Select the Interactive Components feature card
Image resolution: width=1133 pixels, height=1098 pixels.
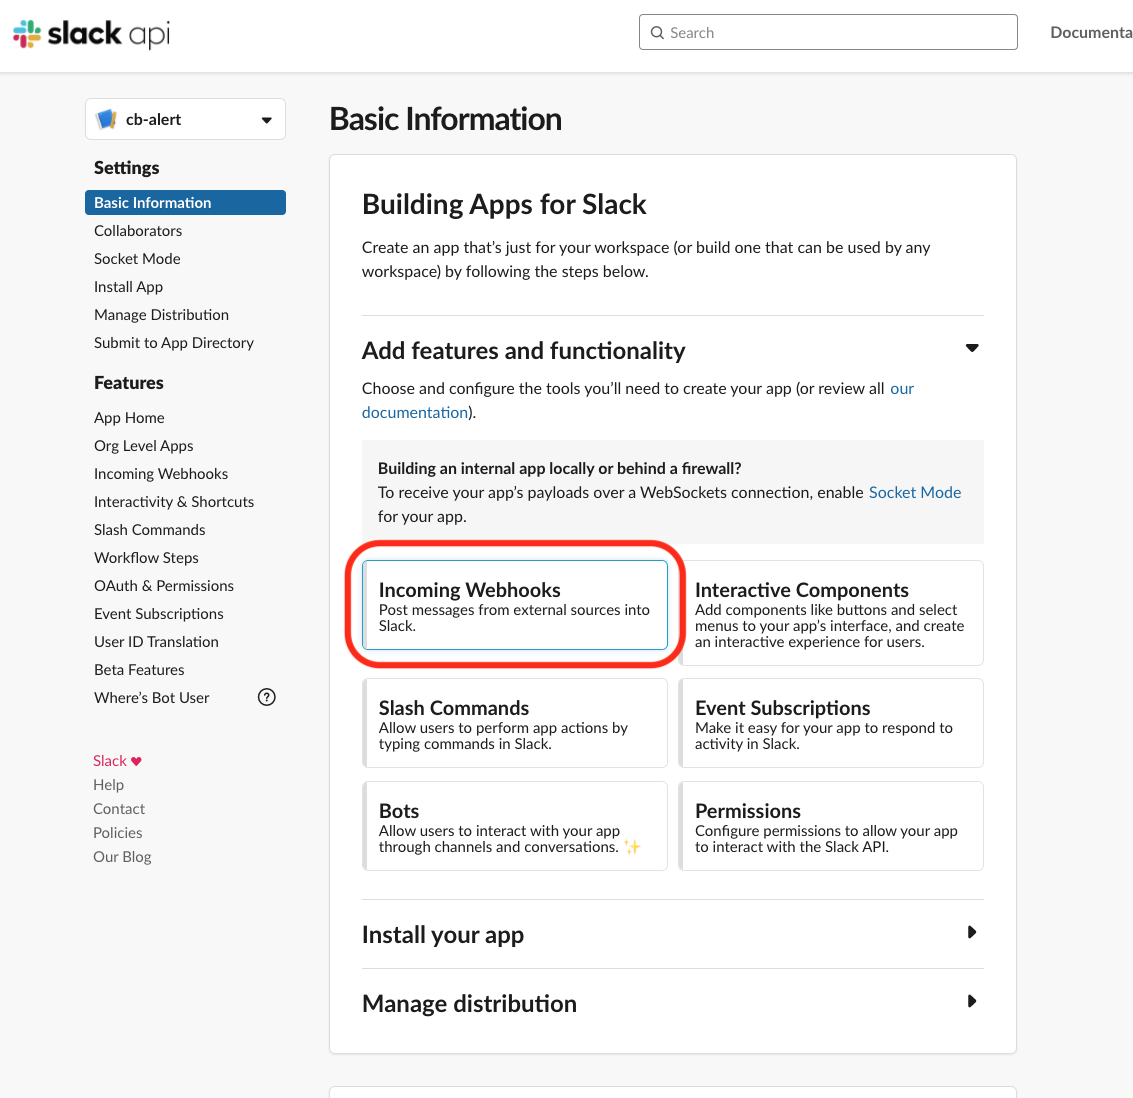[x=831, y=613]
